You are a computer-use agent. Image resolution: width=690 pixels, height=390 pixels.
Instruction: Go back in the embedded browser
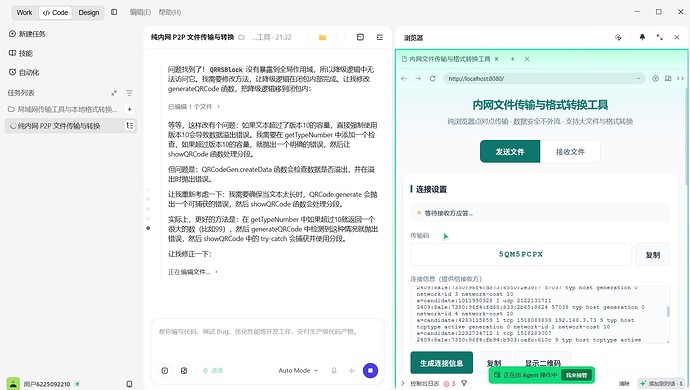[x=404, y=78]
